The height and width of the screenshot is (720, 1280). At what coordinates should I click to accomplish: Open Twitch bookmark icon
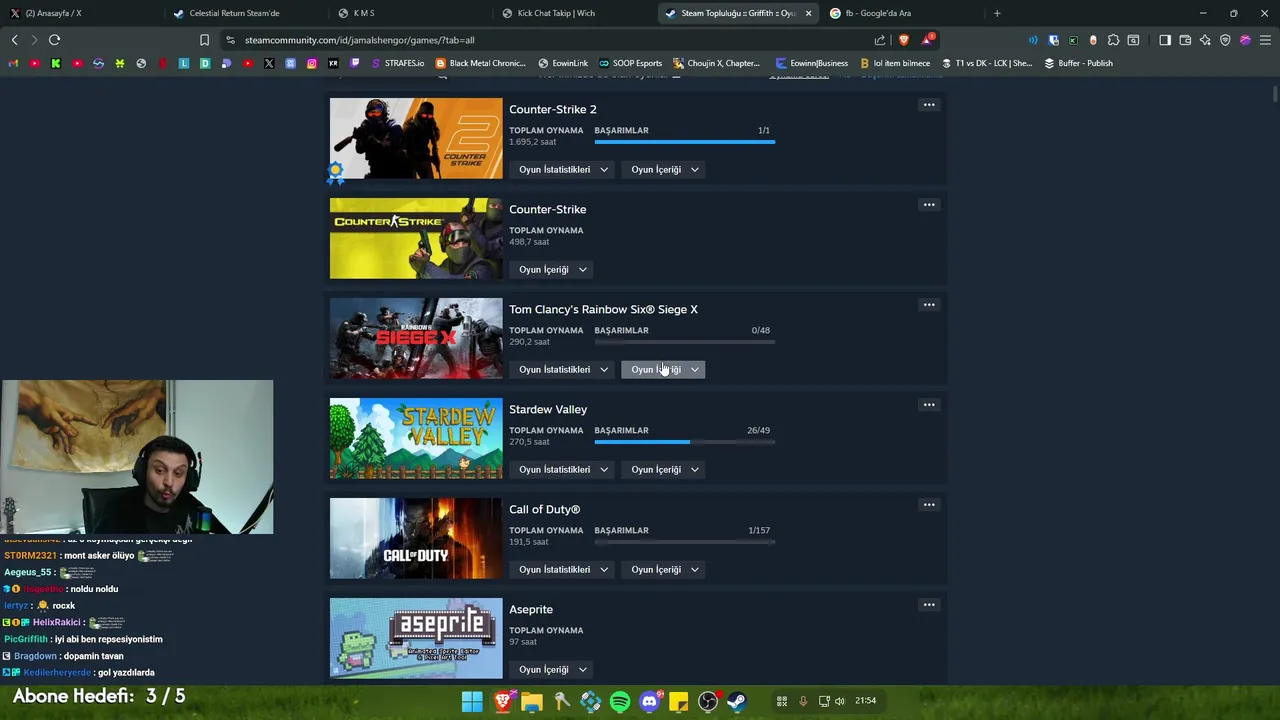click(354, 63)
